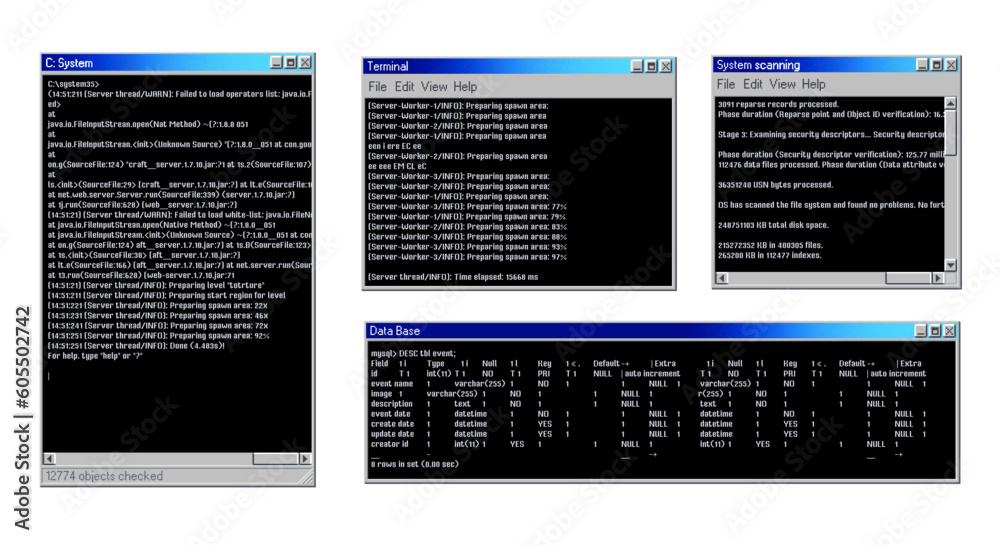This screenshot has height=545, width=1000.
Task: Click scroll up arrow in System scanning
Action: [951, 103]
